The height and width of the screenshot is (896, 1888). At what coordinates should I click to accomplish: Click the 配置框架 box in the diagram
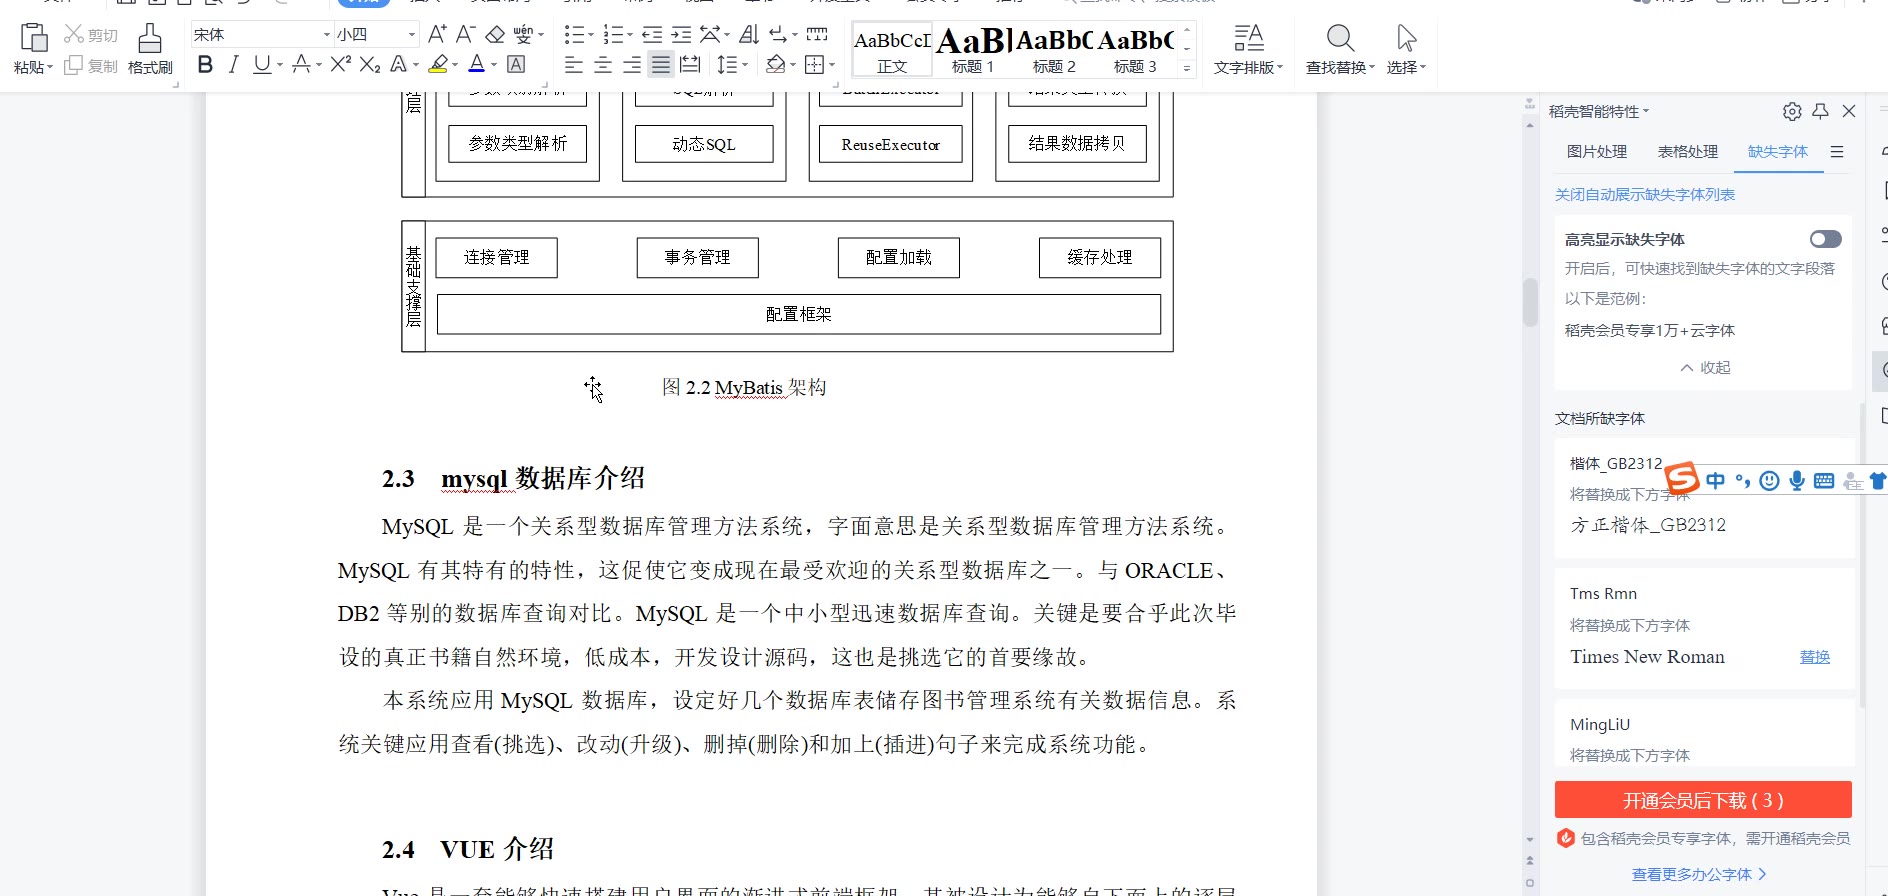799,314
